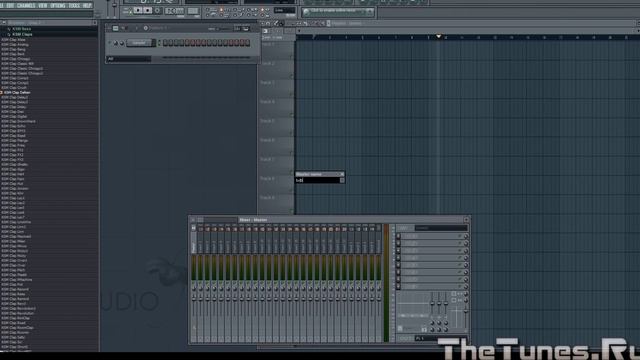The width and height of the screenshot is (640, 360).
Task: Open the mixer output destination dropdown
Action: click(x=441, y=338)
